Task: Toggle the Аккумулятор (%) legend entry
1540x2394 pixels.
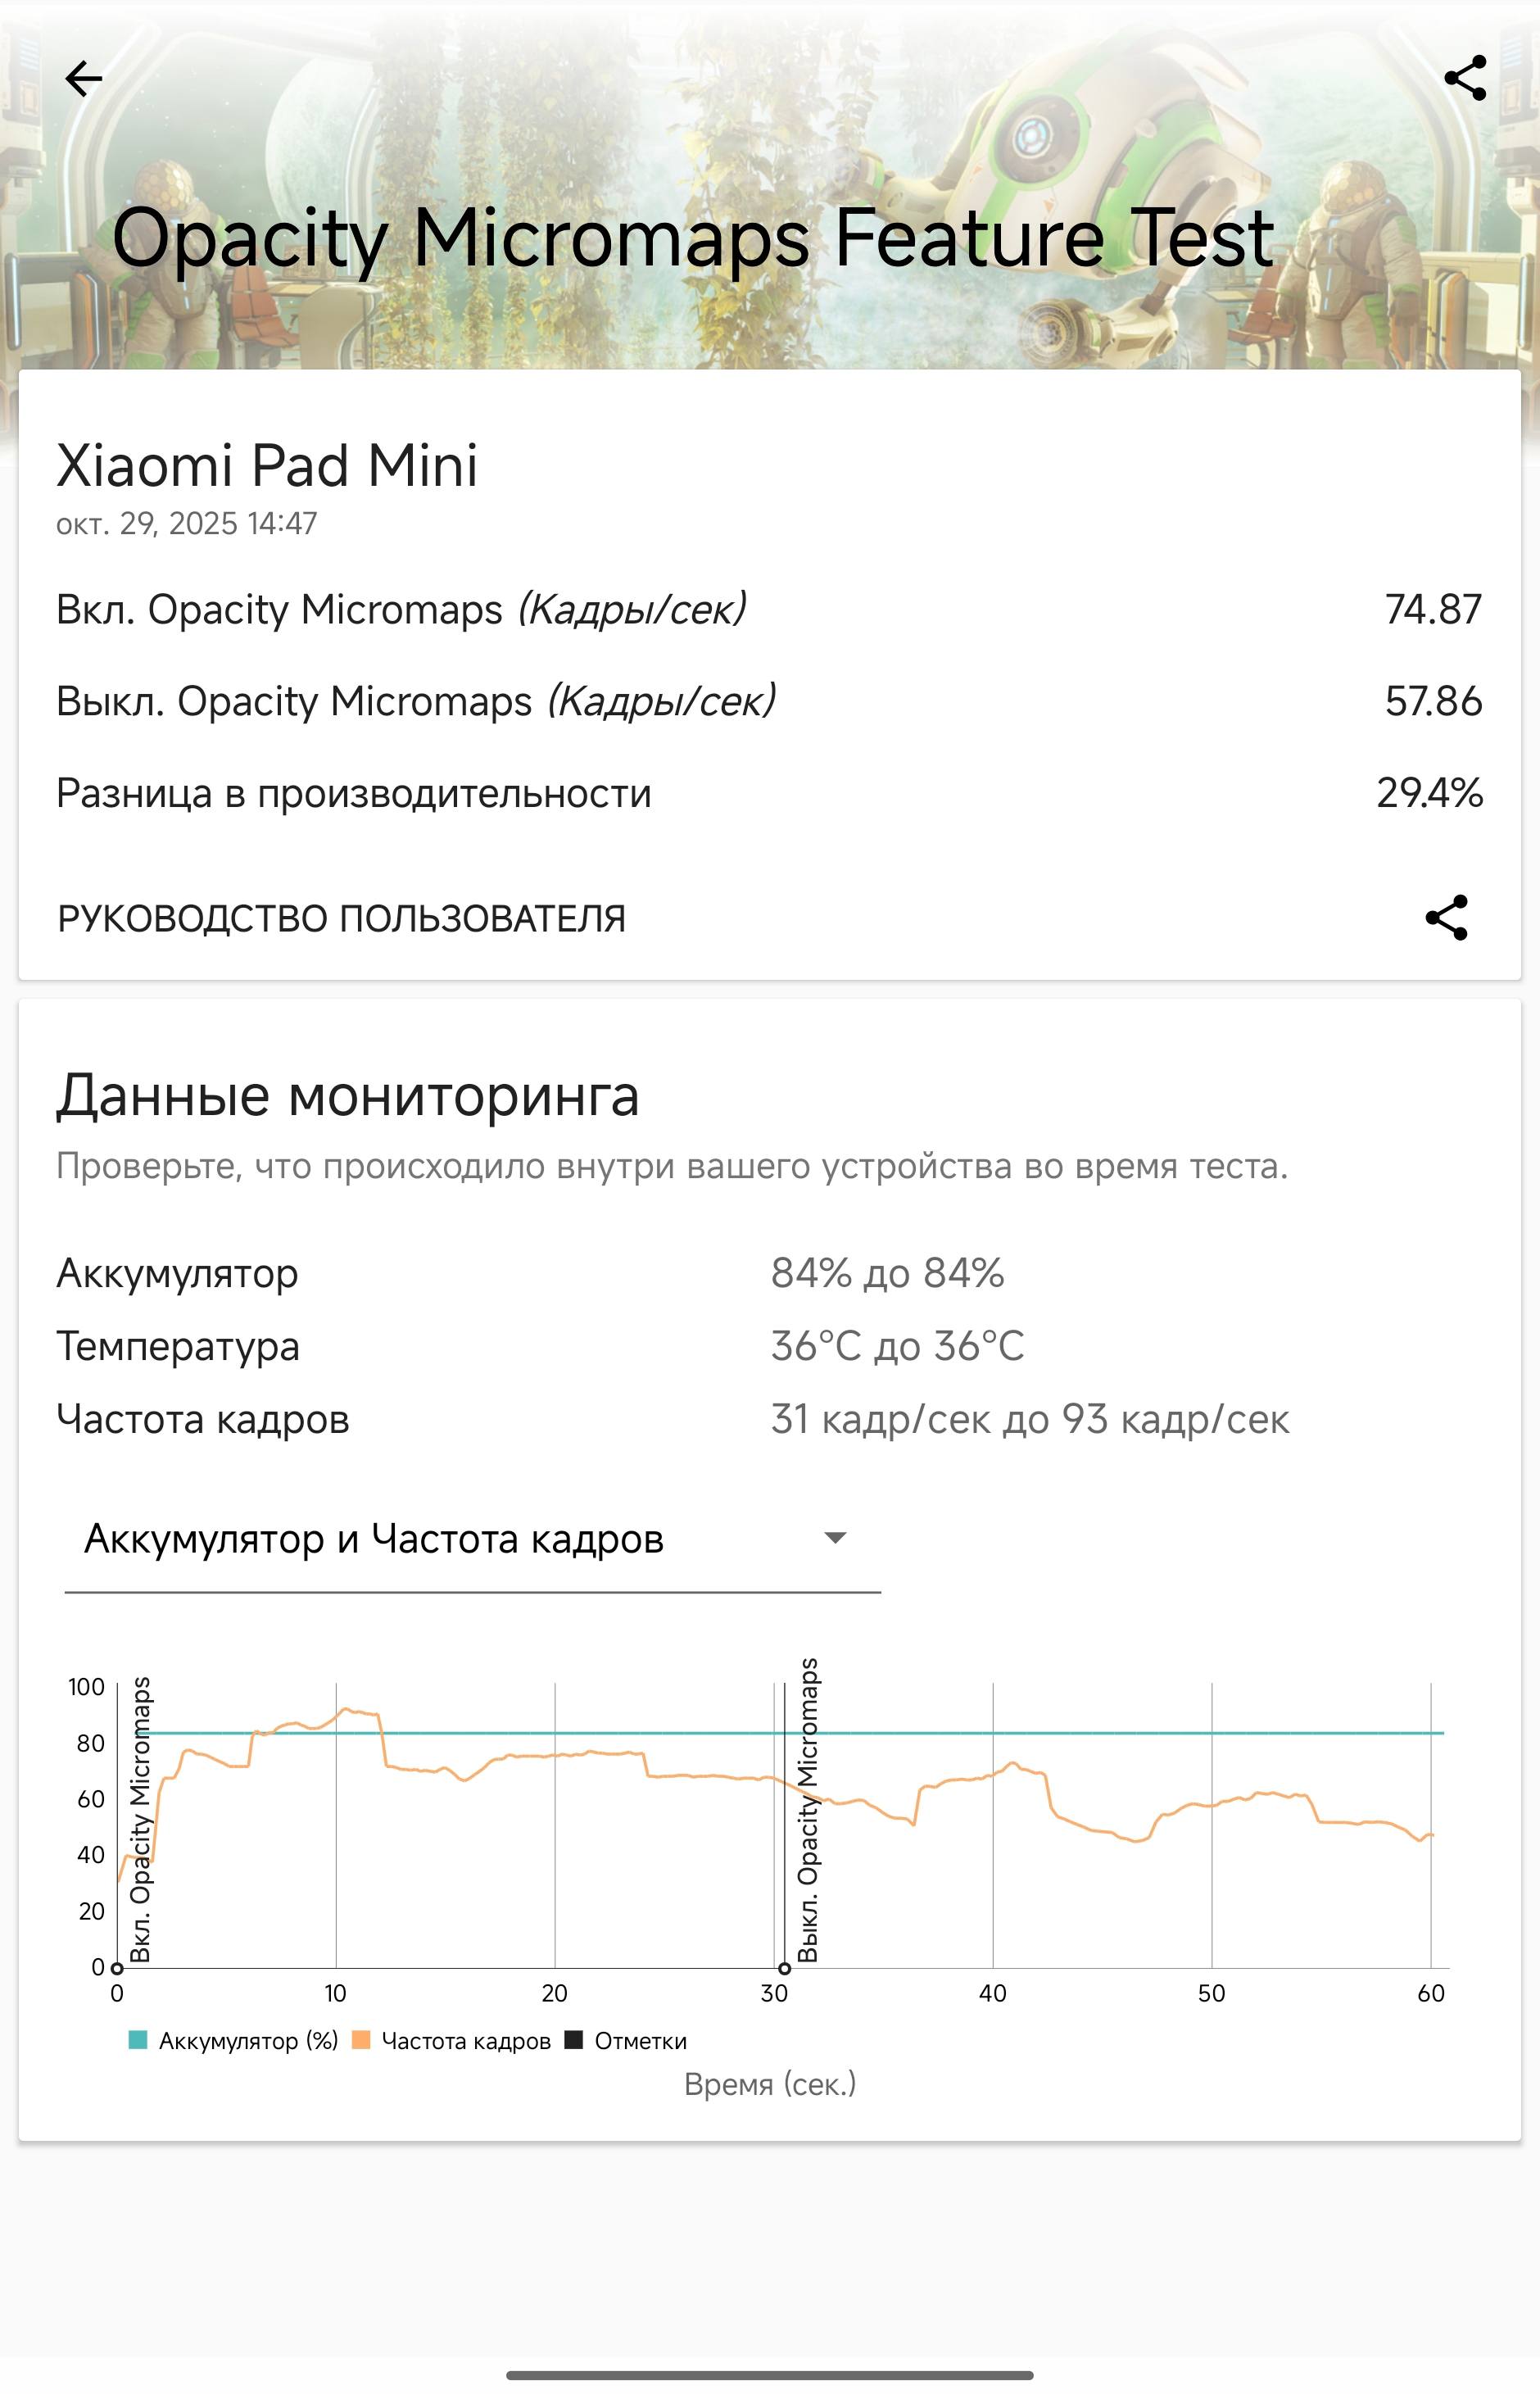Action: 247,2041
